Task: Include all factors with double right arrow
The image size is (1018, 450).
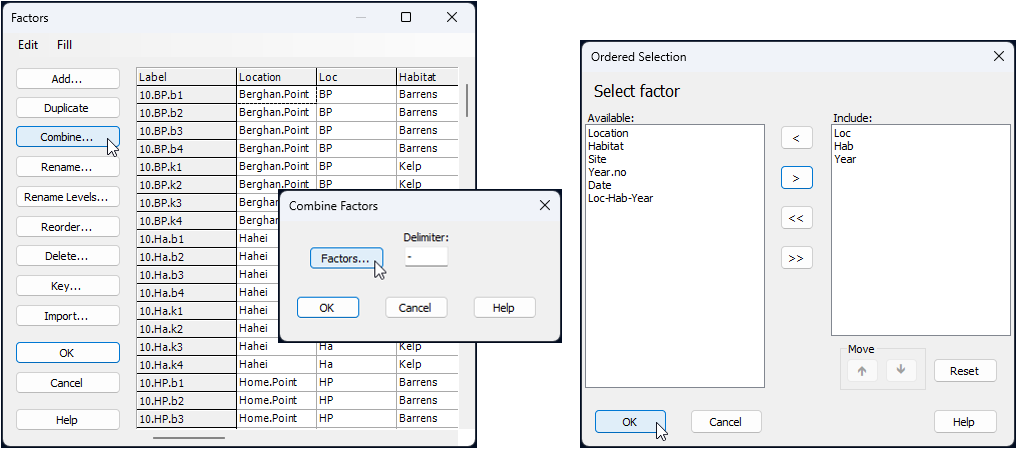Action: coord(796,258)
